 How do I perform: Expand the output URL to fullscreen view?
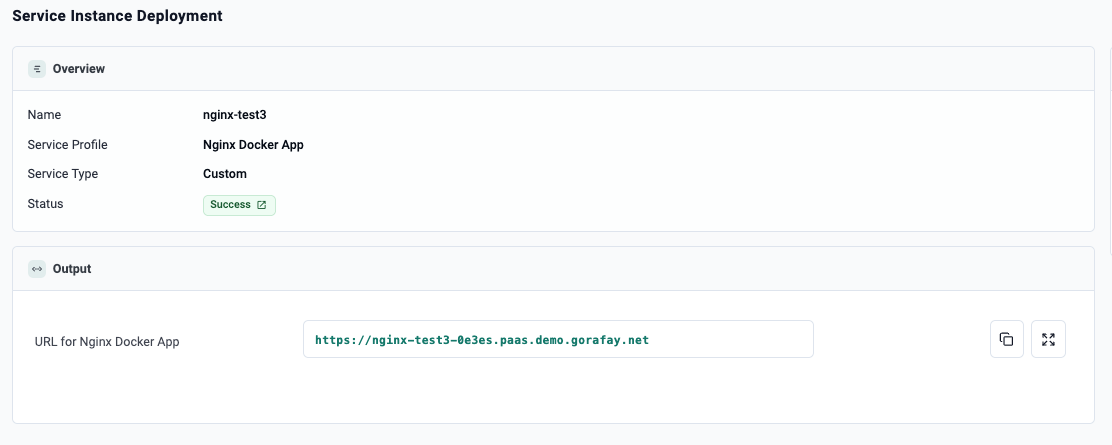click(x=1048, y=339)
